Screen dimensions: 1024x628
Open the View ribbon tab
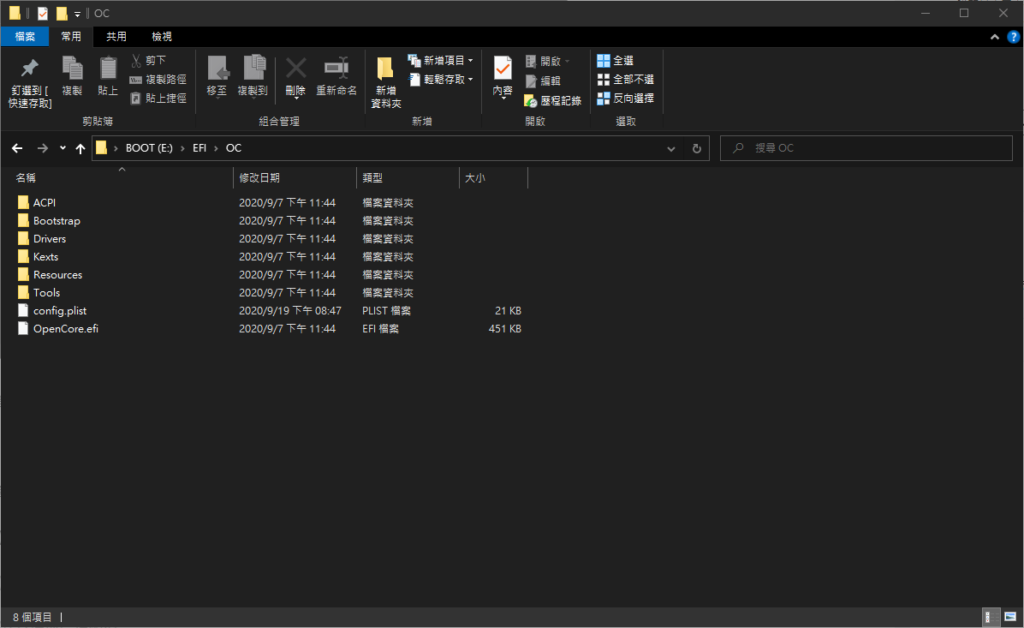pyautogui.click(x=161, y=37)
